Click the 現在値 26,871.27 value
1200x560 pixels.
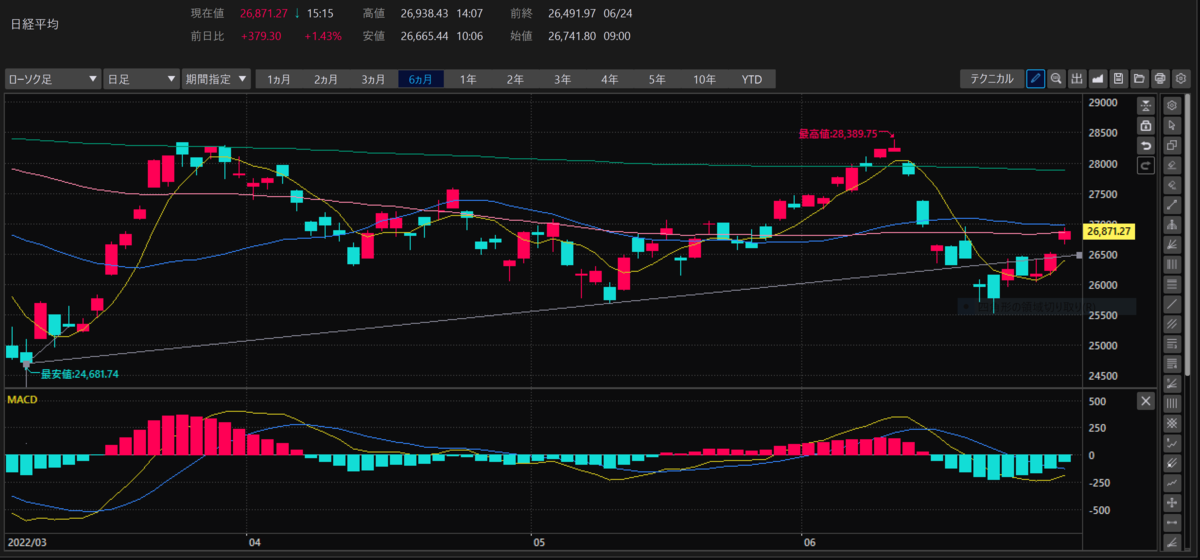point(264,13)
